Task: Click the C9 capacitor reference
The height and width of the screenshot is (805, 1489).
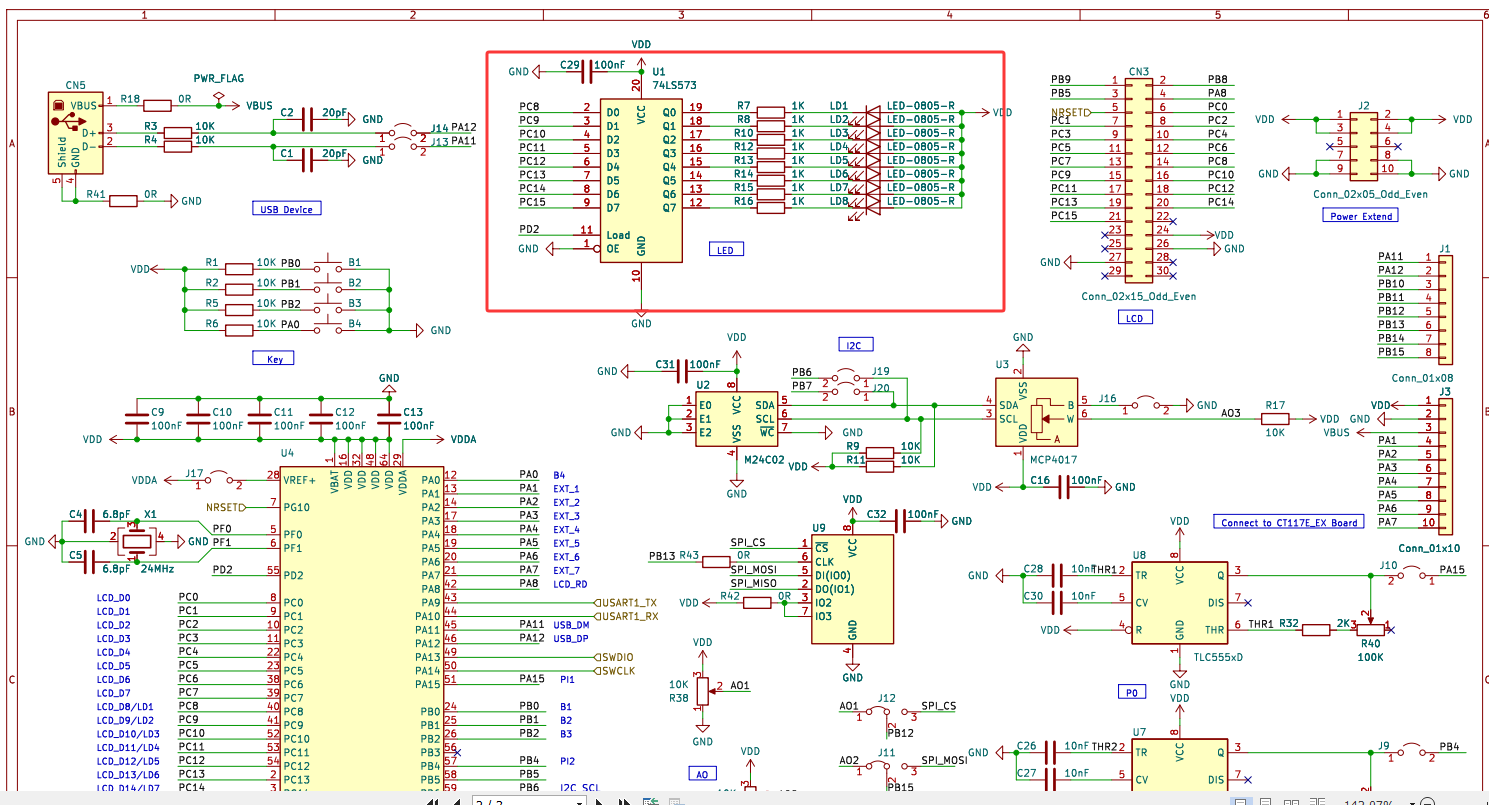Action: pos(157,412)
